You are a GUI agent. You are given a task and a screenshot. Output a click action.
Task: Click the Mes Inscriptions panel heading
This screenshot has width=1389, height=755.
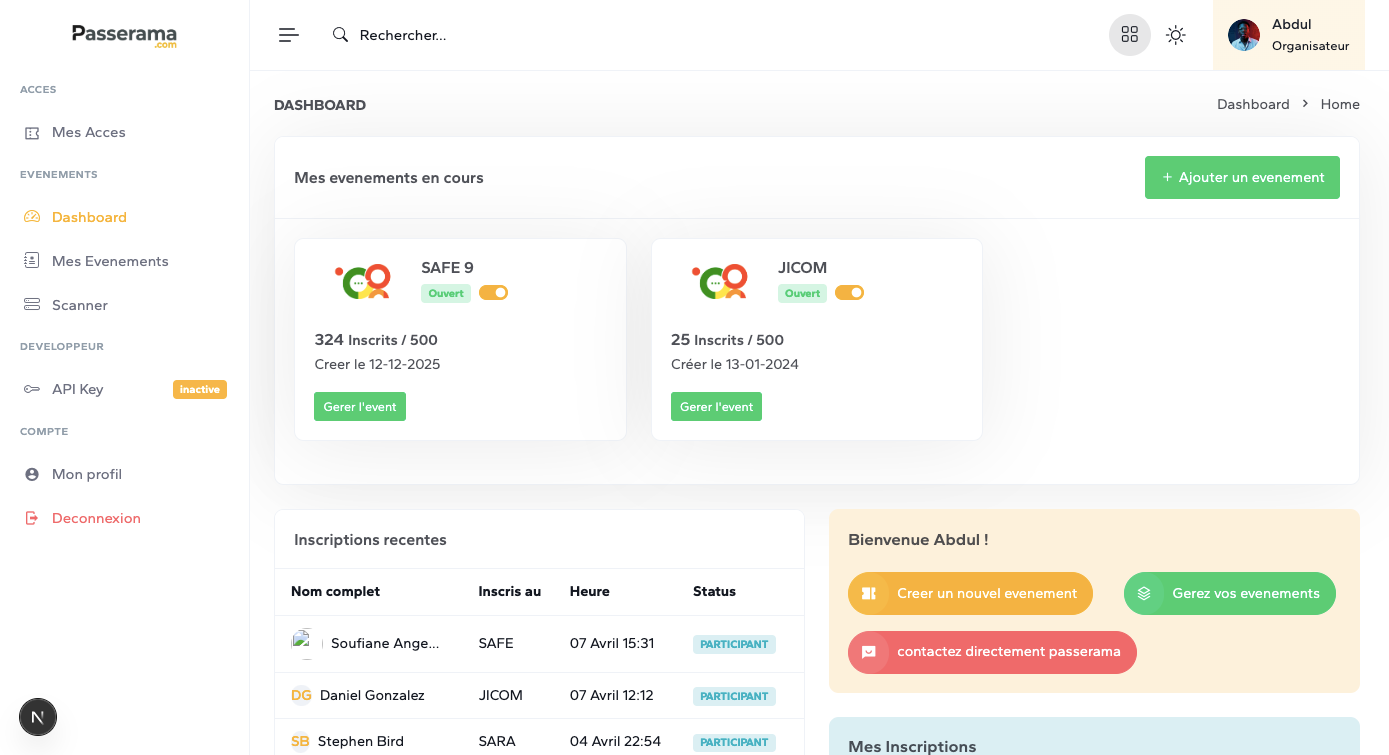pos(912,746)
